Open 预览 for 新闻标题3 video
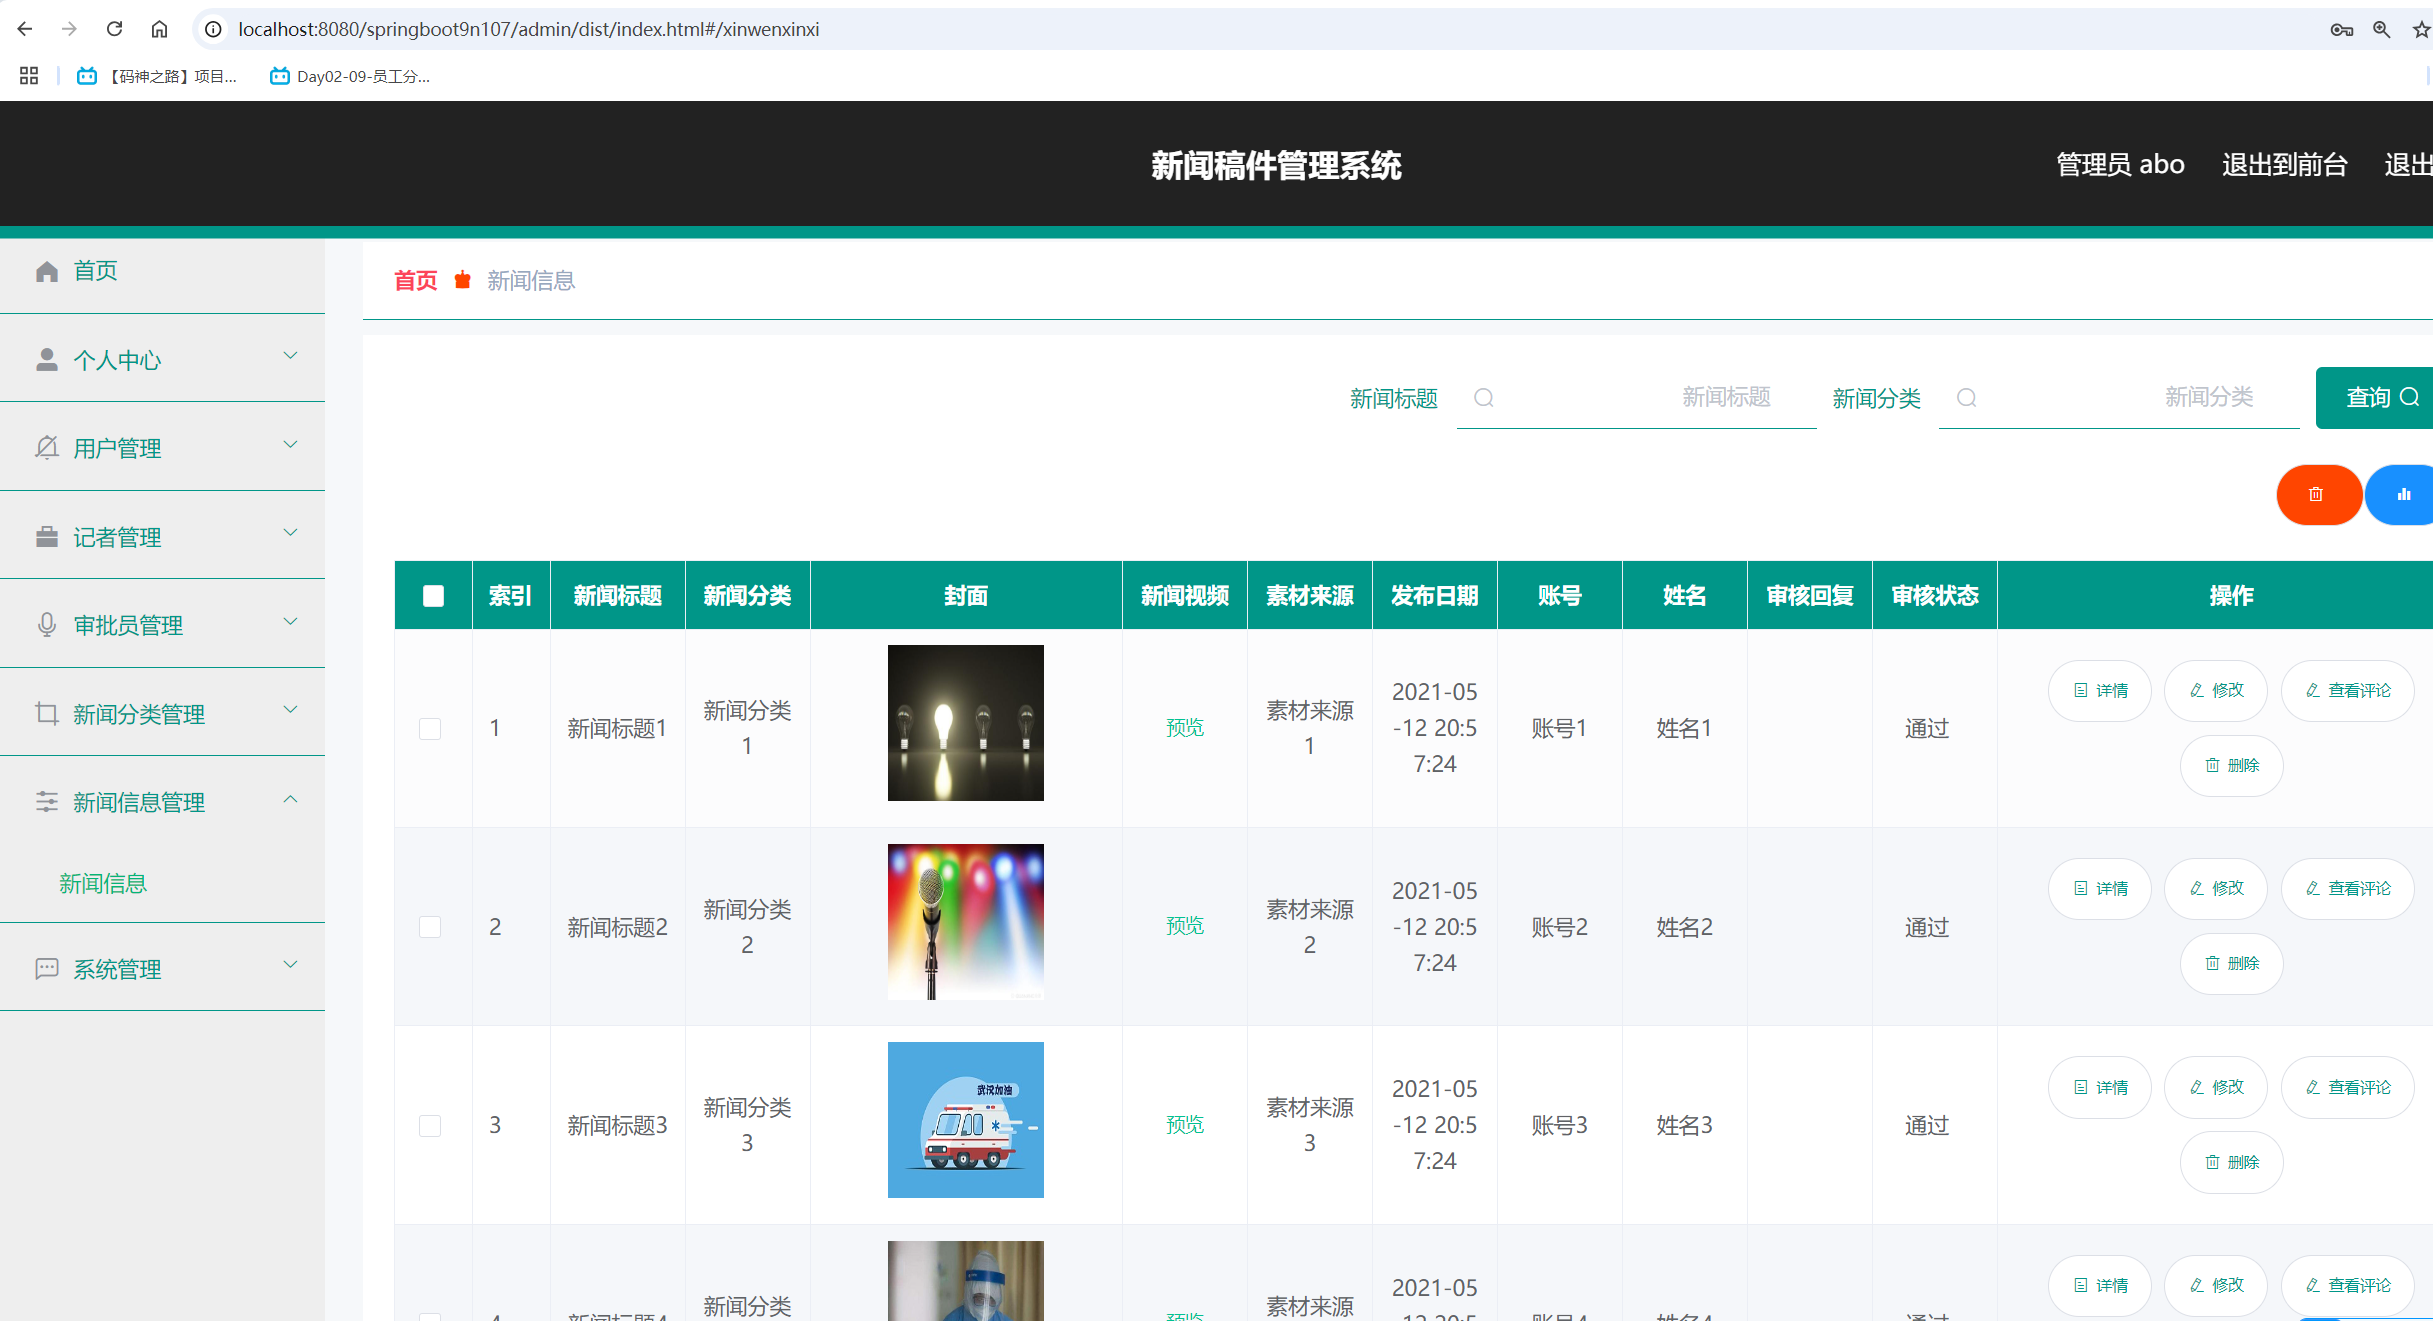The height and width of the screenshot is (1321, 2433). click(x=1184, y=1124)
